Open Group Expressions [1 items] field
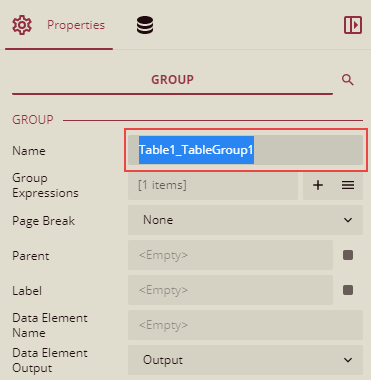 point(213,185)
